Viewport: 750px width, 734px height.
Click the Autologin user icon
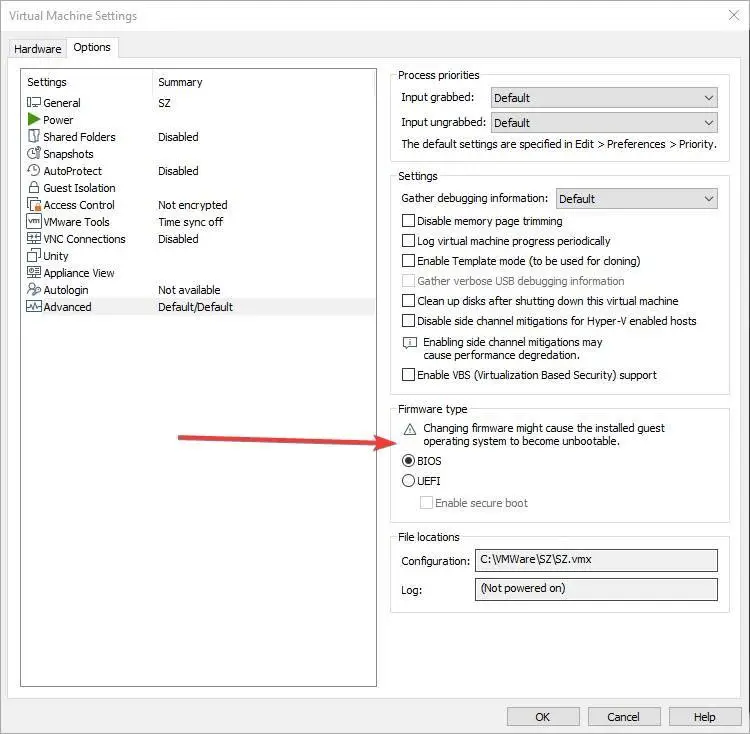coord(33,289)
